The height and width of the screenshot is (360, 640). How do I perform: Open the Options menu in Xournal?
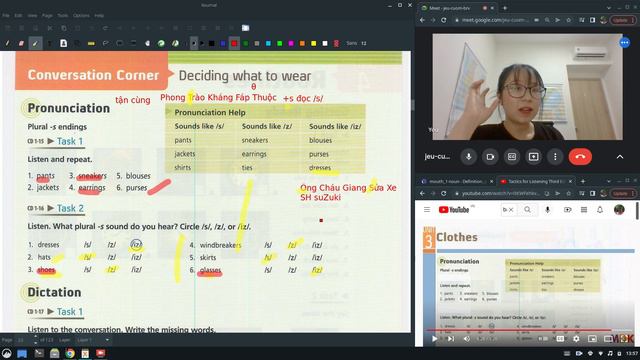pyautogui.click(x=81, y=16)
